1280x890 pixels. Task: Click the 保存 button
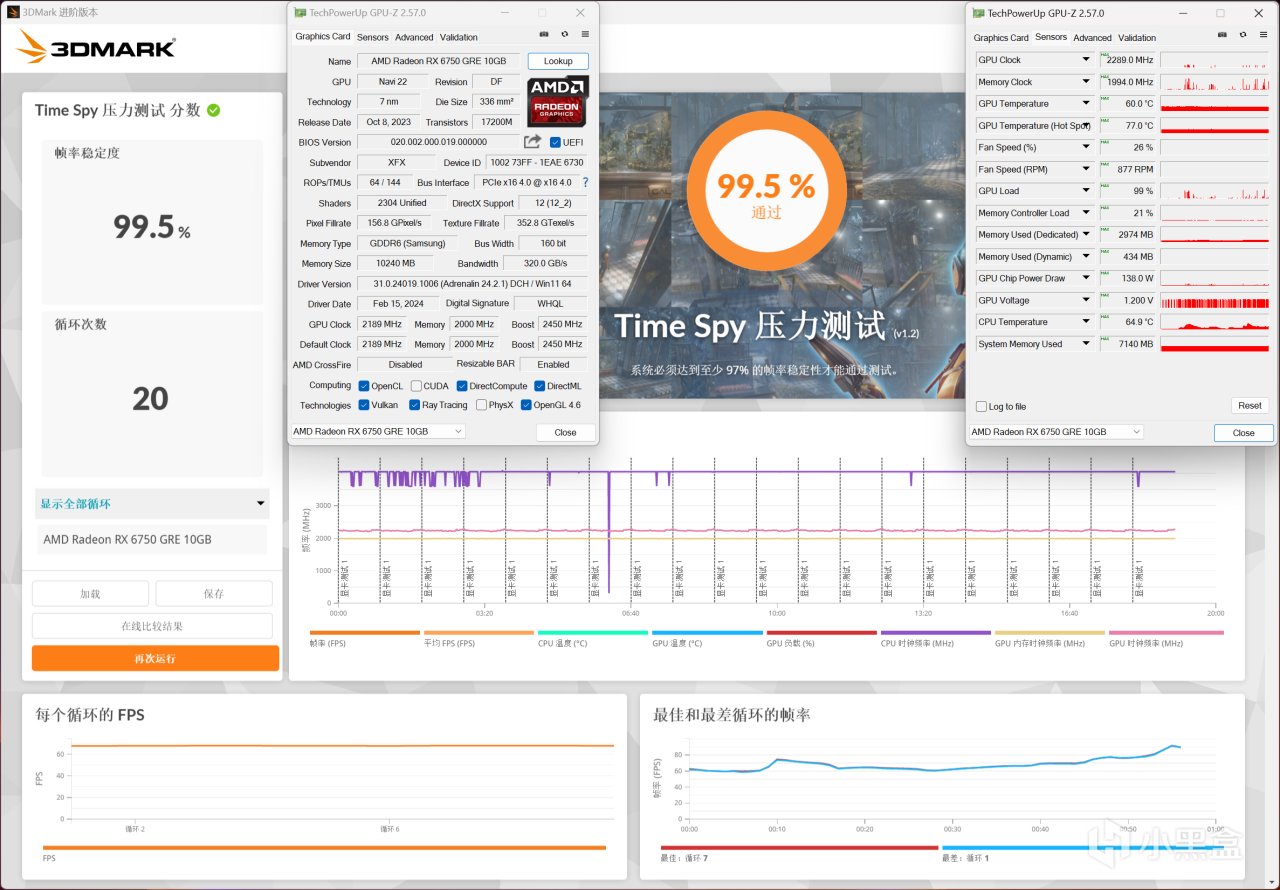[214, 593]
